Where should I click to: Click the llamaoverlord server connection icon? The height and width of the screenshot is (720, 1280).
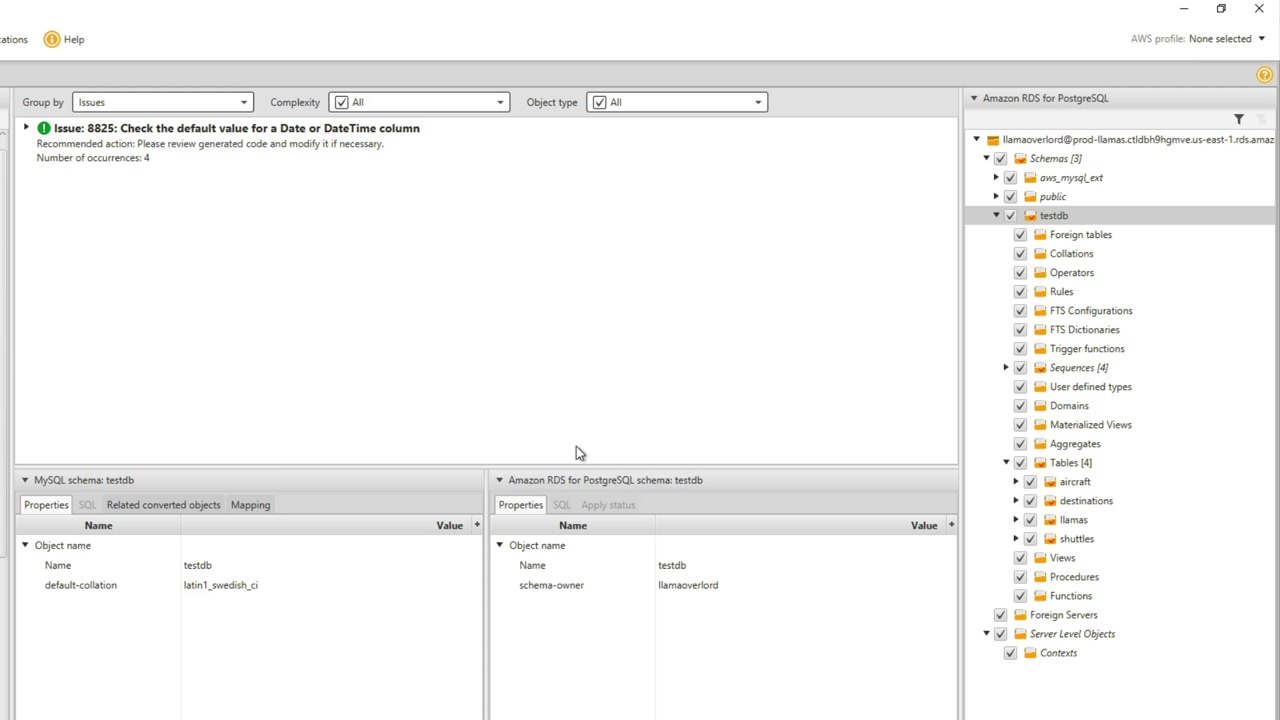[x=993, y=140]
